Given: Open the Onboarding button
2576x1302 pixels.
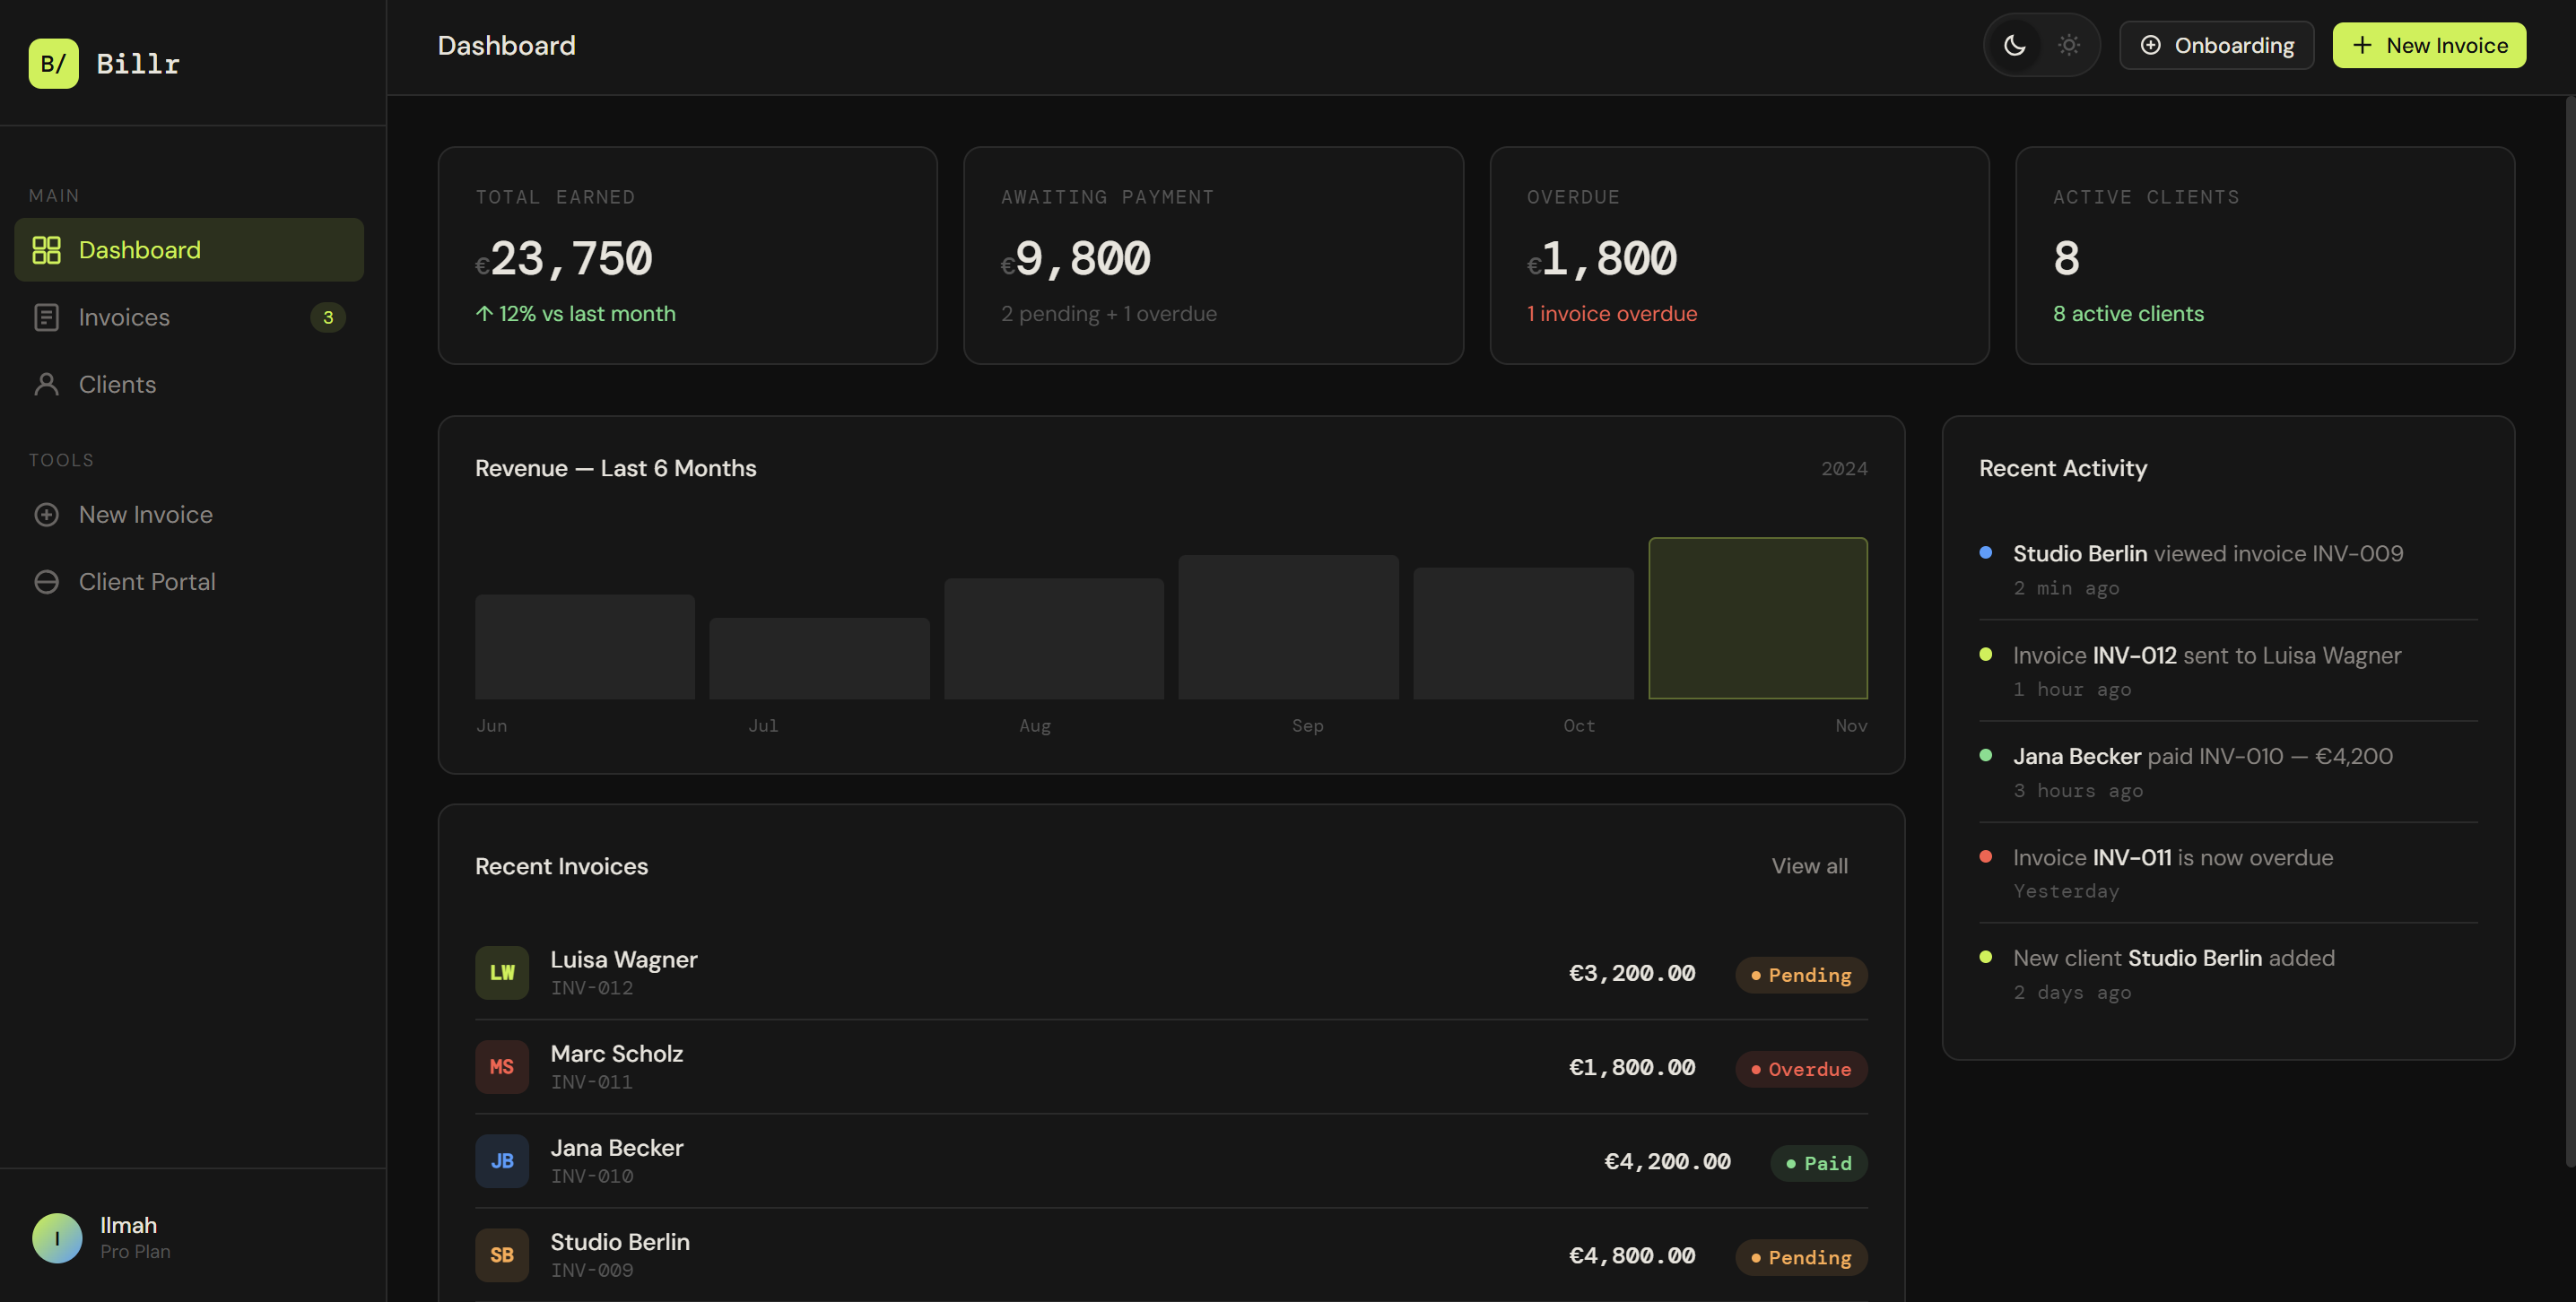Looking at the screenshot, I should click(2216, 45).
